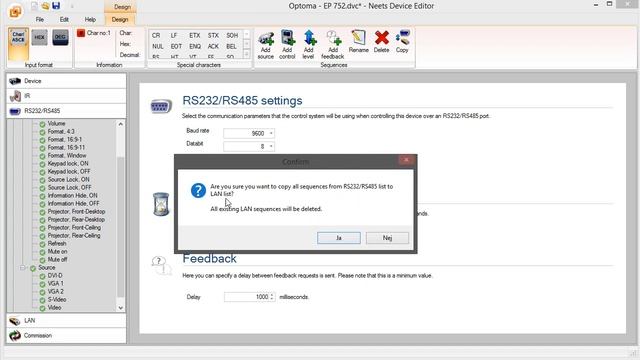Select Keypad lock, ON tree item

[x=68, y=163]
